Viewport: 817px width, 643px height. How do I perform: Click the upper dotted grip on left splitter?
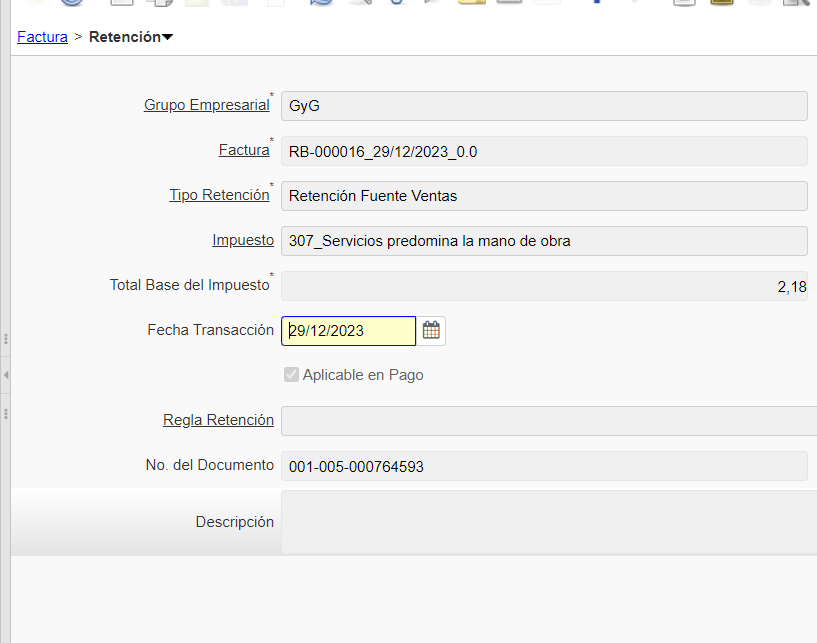tap(6, 338)
